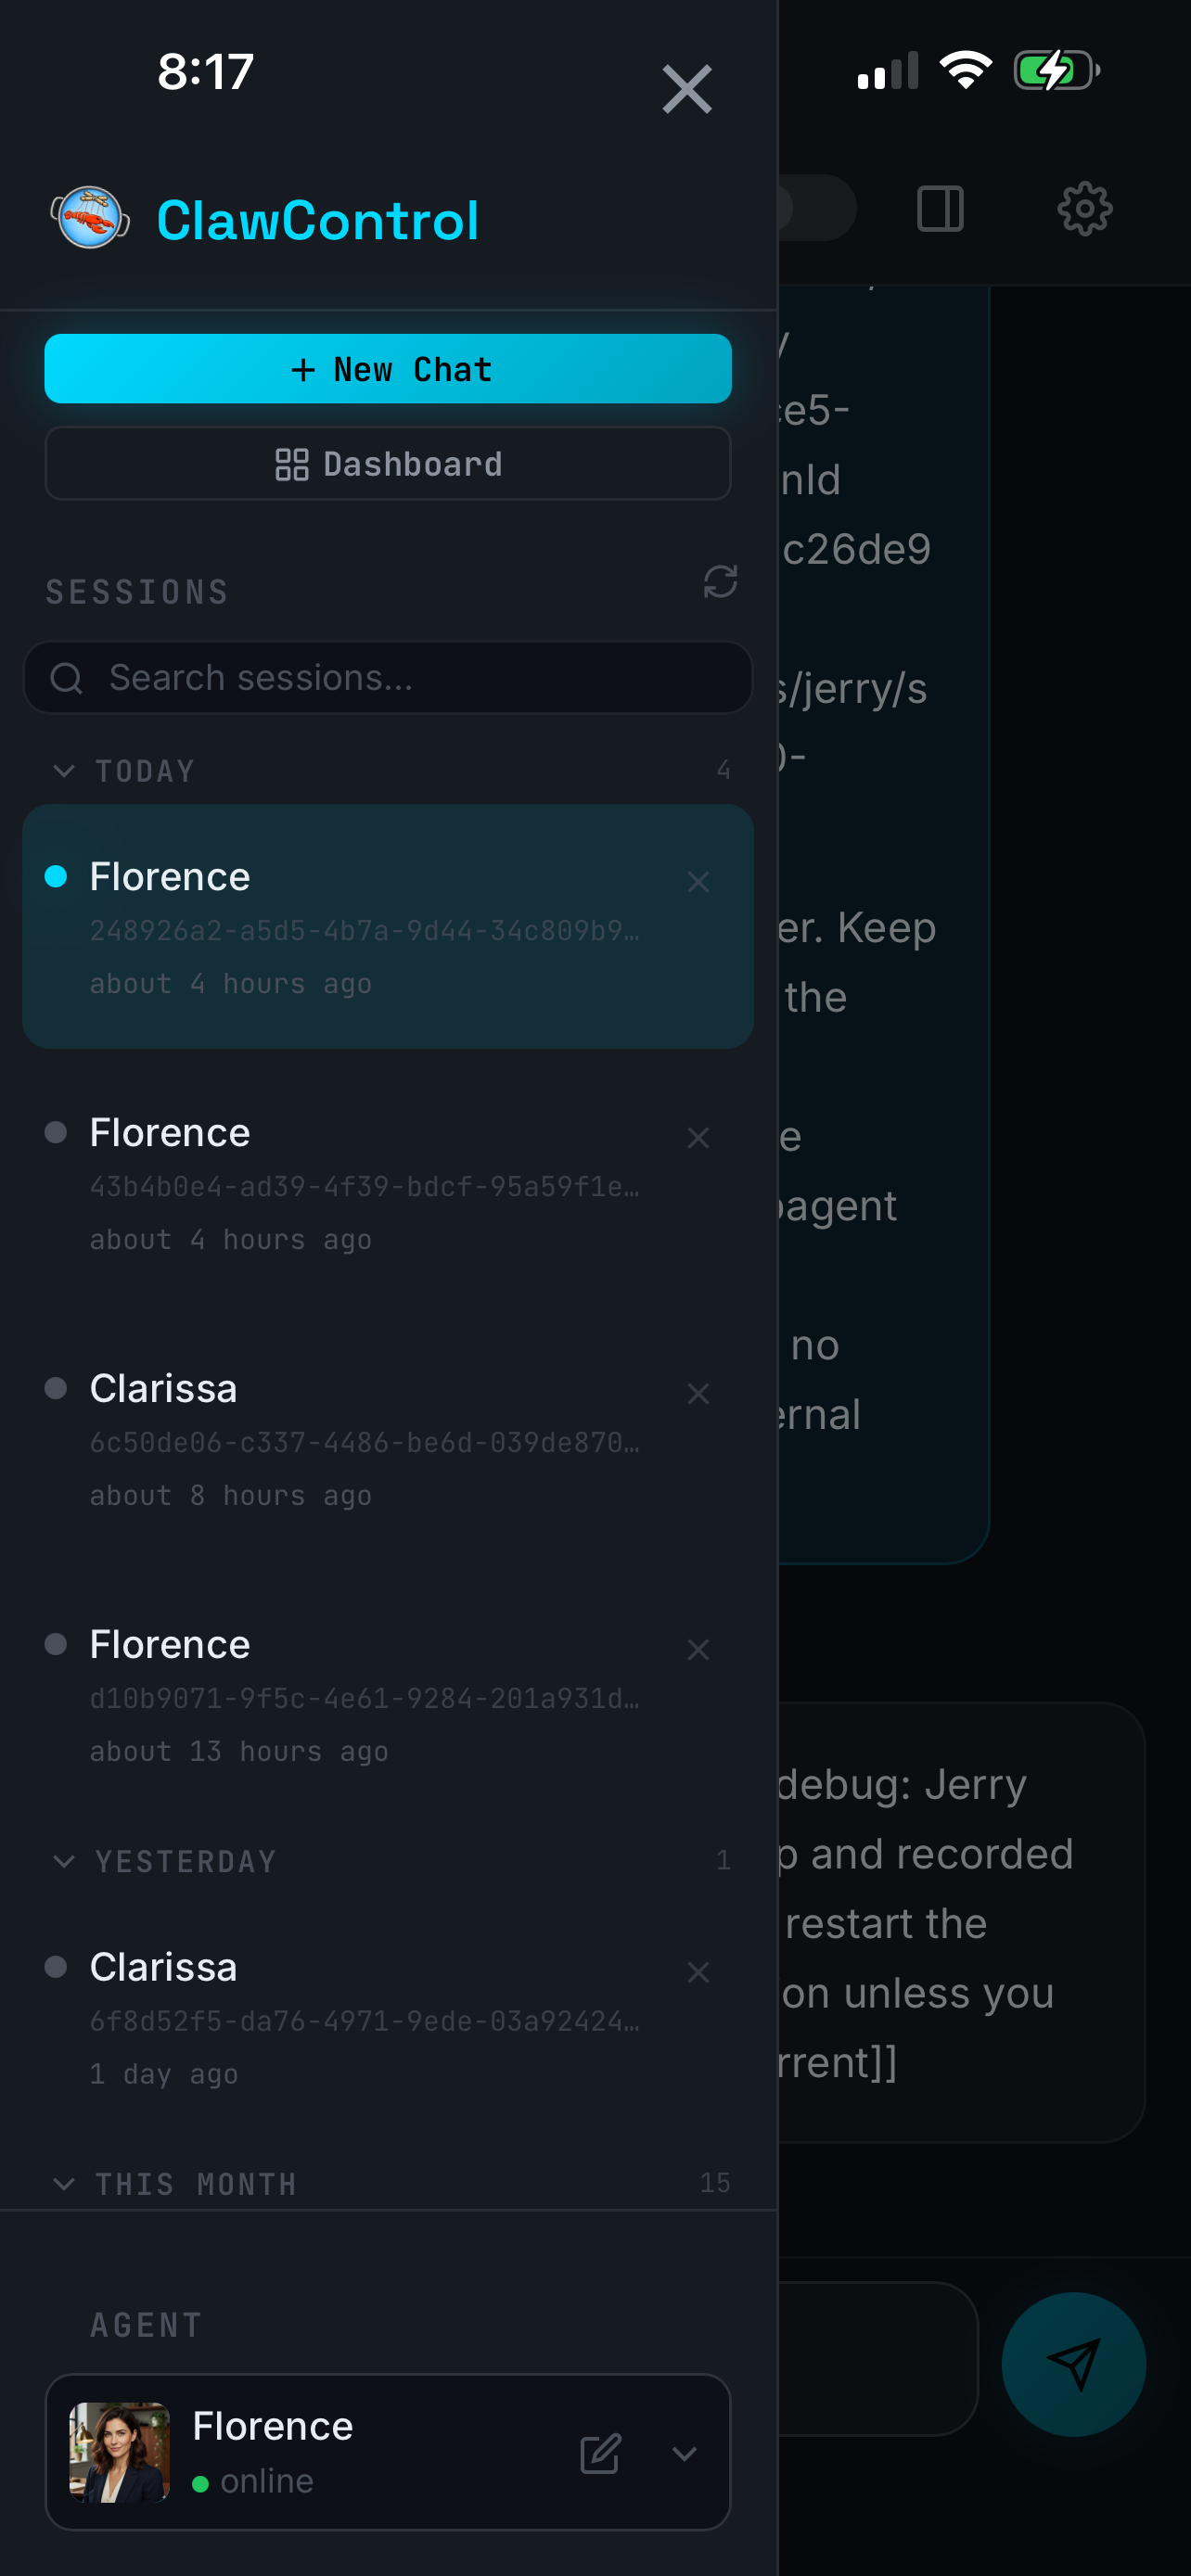Start a New Chat
Screen dimensions: 1191x2576
click(387, 368)
